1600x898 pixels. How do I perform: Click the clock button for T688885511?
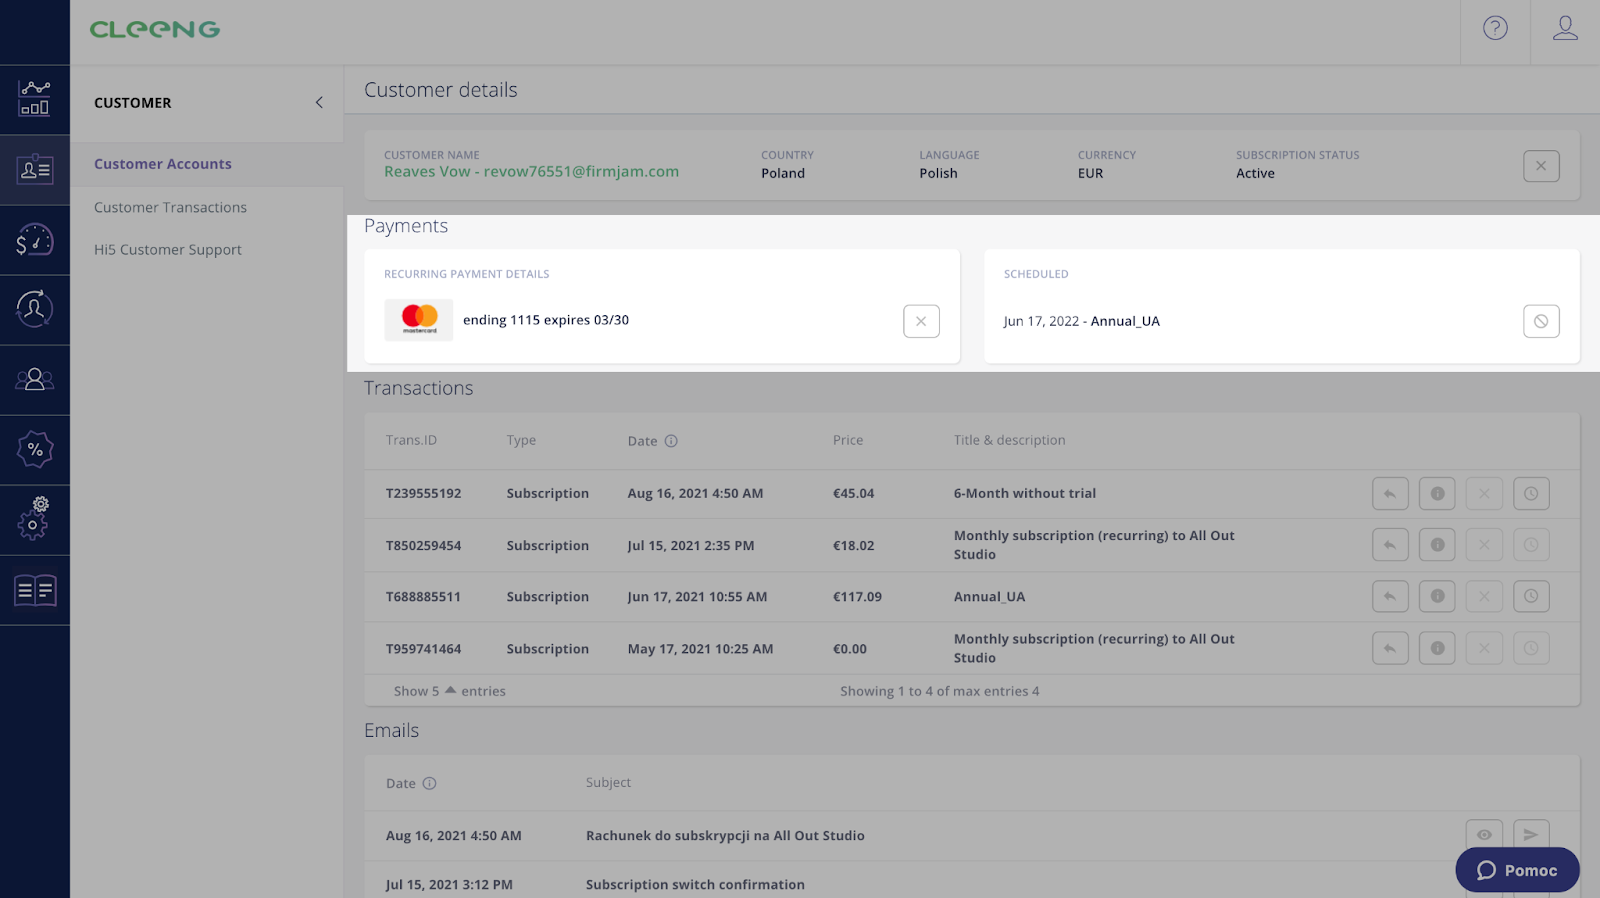pos(1531,596)
